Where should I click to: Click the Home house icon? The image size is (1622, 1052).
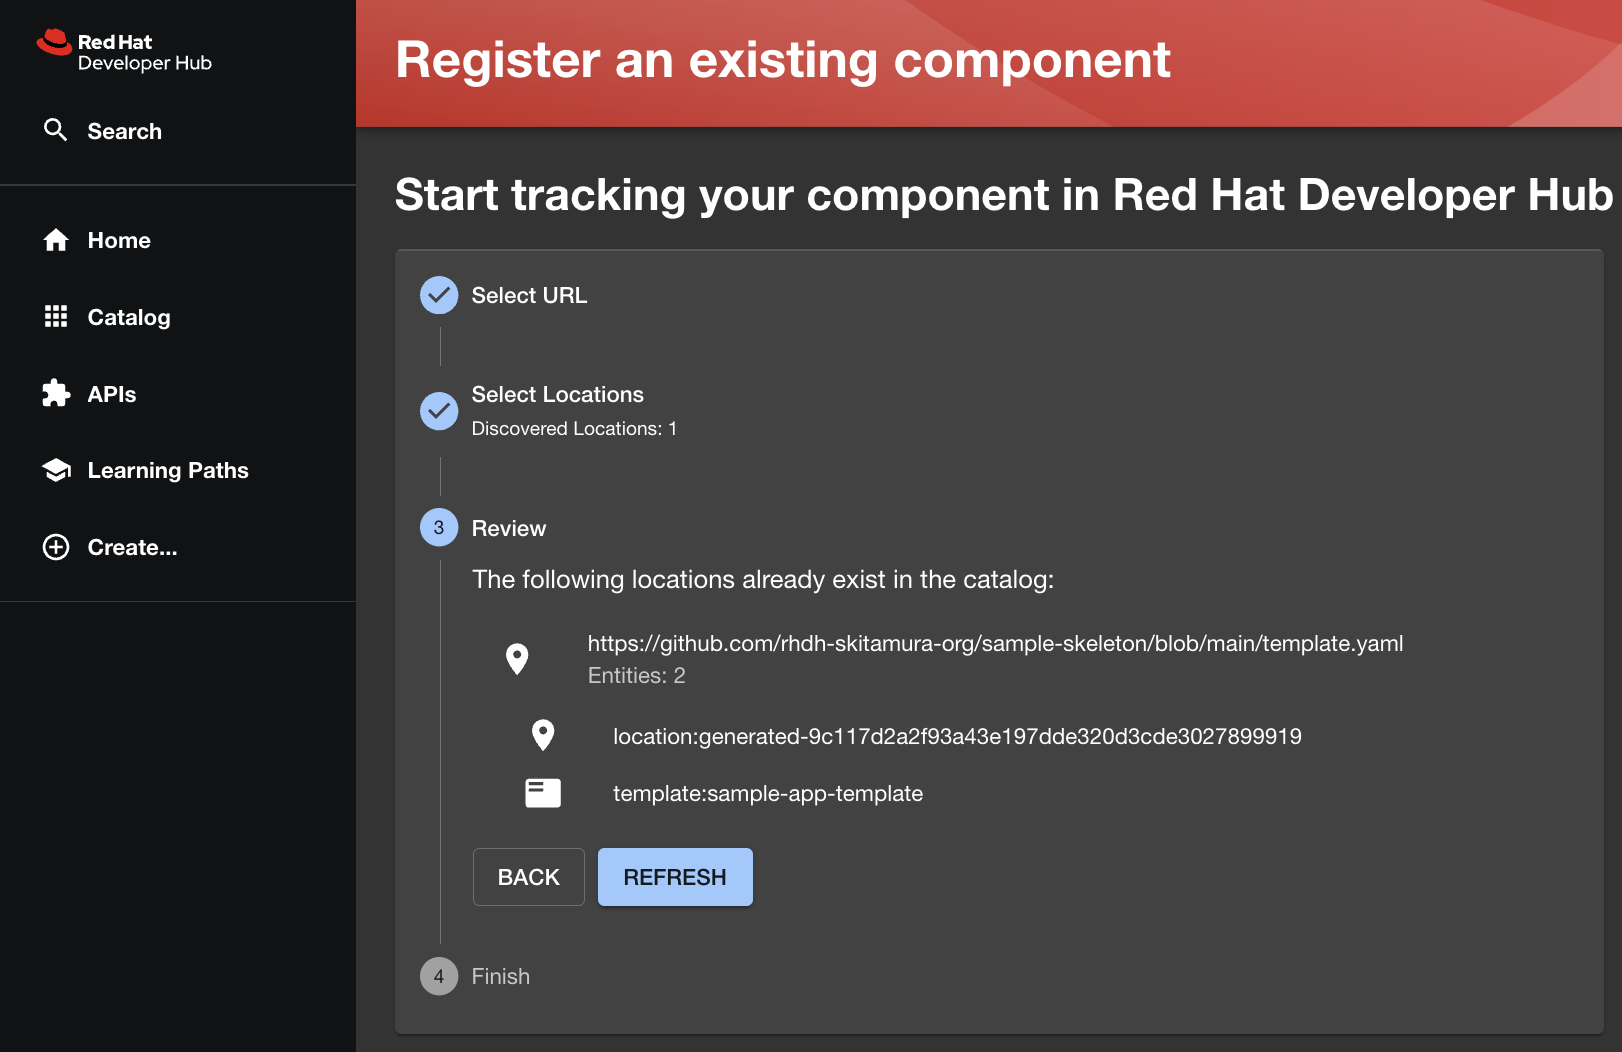(56, 240)
